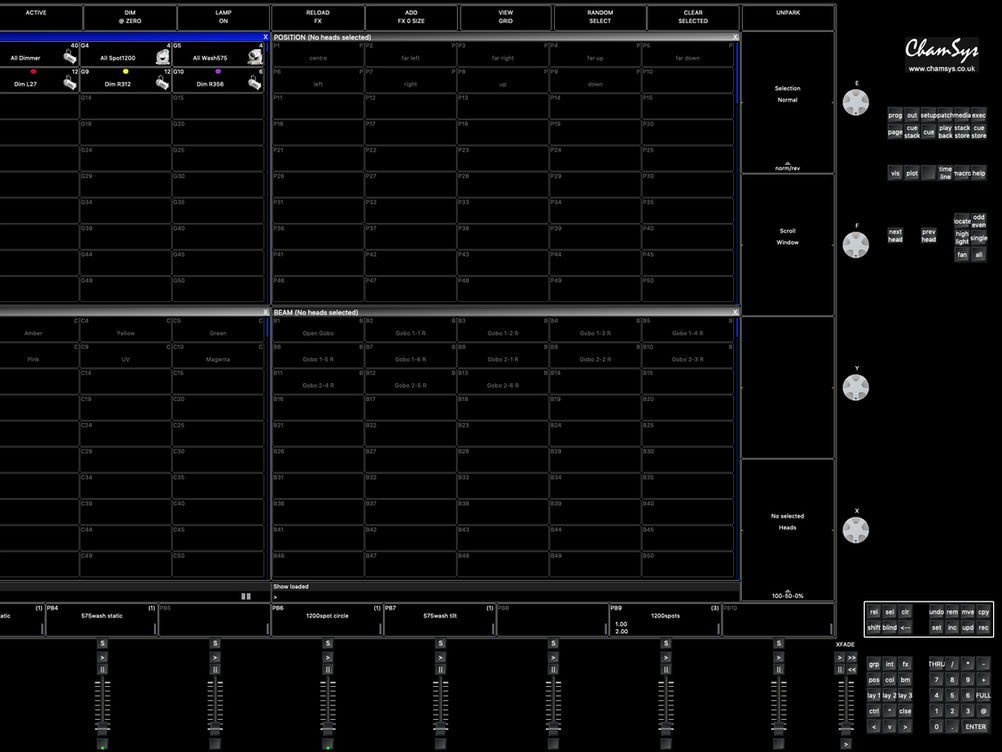
Task: Select the 'Open Gobo' beam palette
Action: [x=318, y=330]
